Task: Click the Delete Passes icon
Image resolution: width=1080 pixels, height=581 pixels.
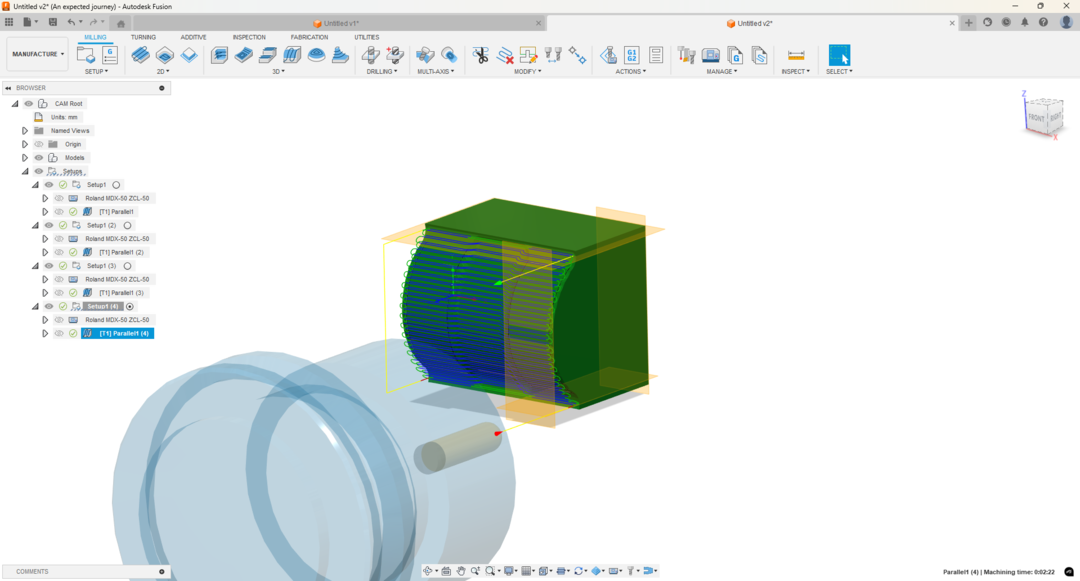Action: [505, 55]
